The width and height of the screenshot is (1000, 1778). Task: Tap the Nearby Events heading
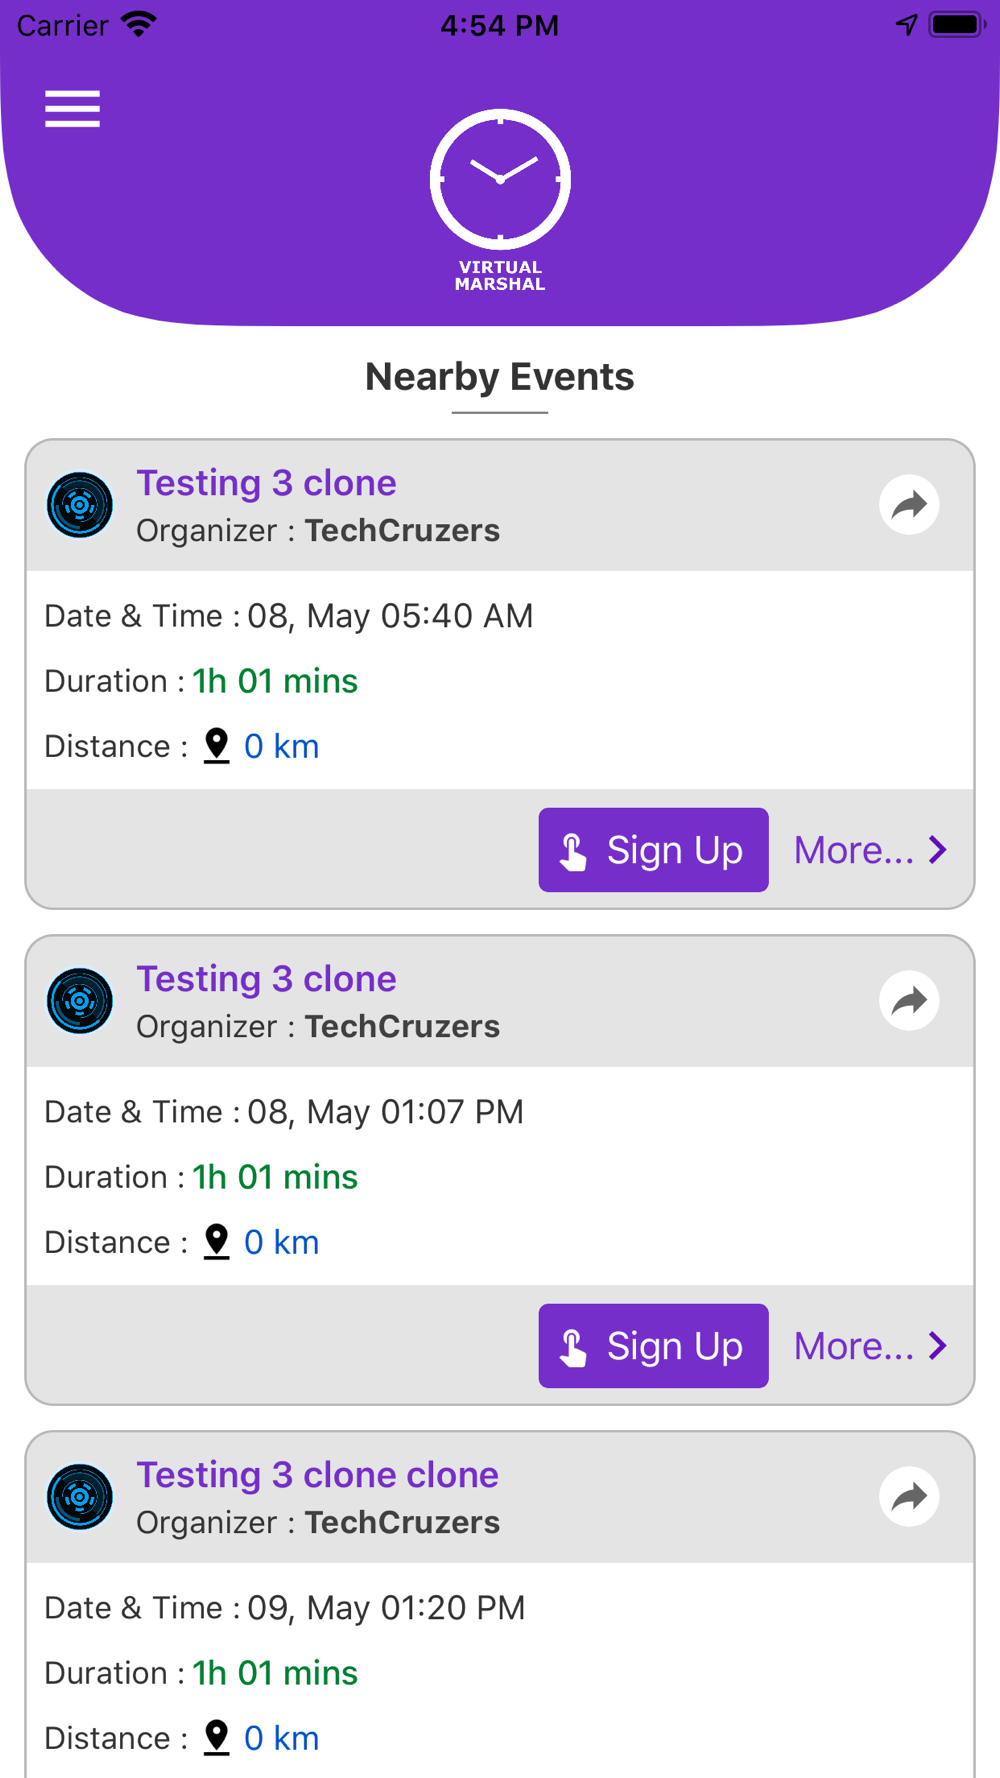click(499, 377)
